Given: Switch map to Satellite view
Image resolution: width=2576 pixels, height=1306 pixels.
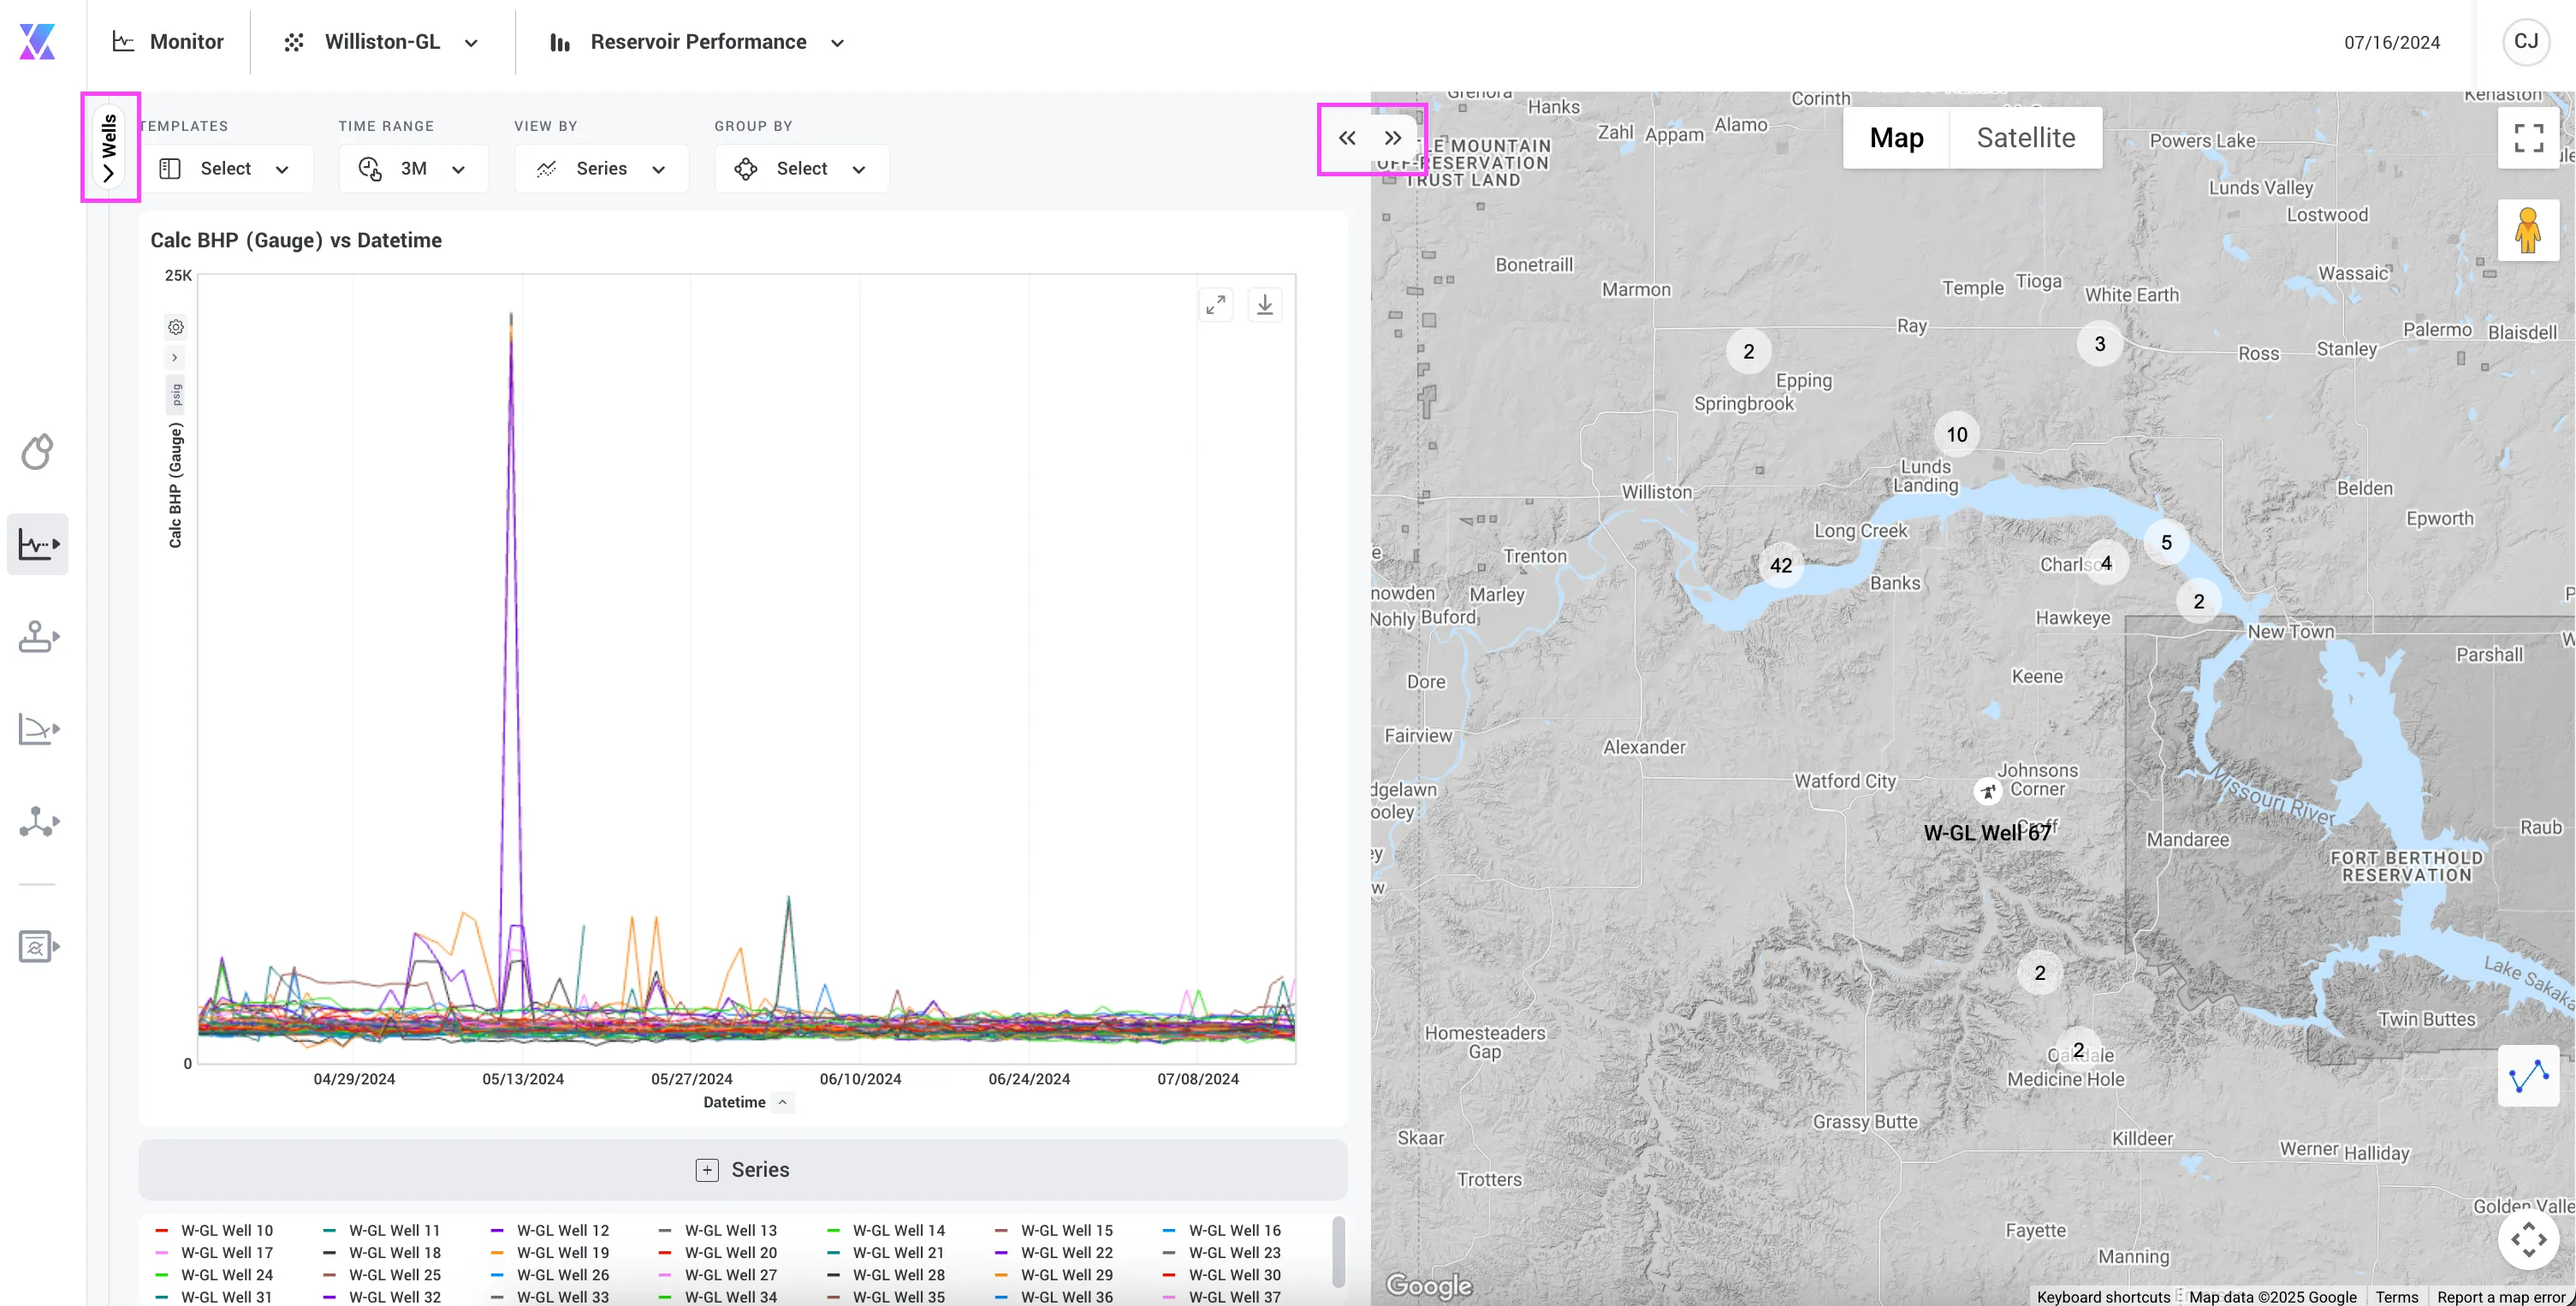Looking at the screenshot, I should coord(2026,138).
